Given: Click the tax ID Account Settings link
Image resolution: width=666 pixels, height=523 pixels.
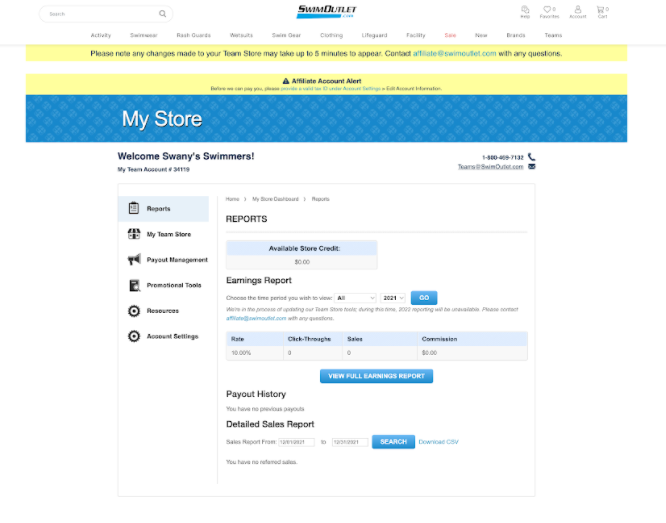Looking at the screenshot, I should (330, 88).
